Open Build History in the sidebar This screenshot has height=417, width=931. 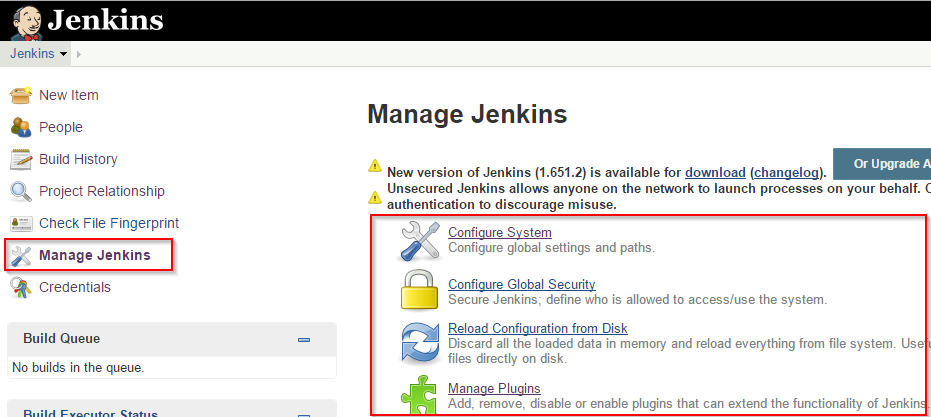[x=78, y=159]
